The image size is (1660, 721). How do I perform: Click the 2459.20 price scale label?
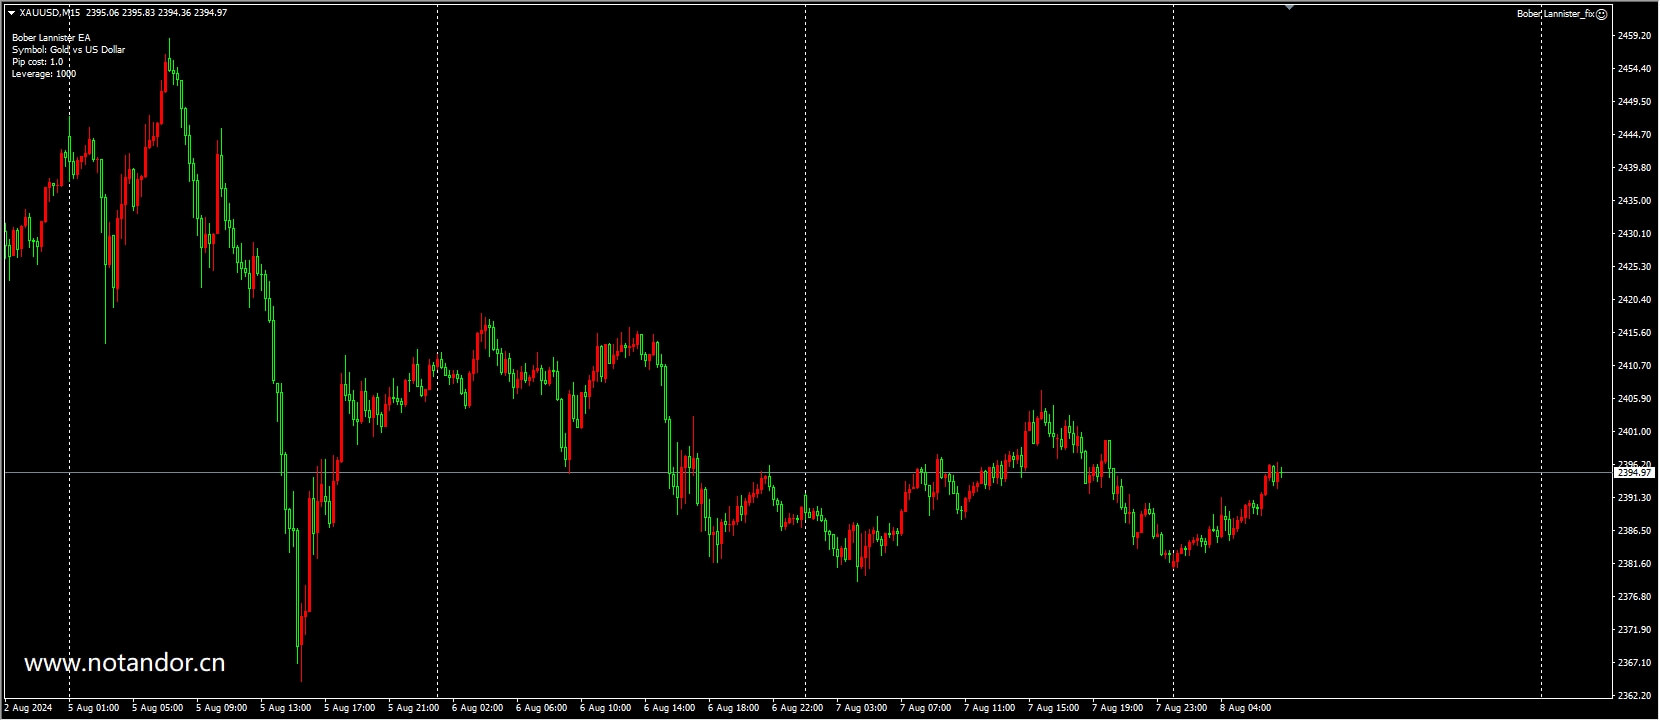pos(1633,36)
